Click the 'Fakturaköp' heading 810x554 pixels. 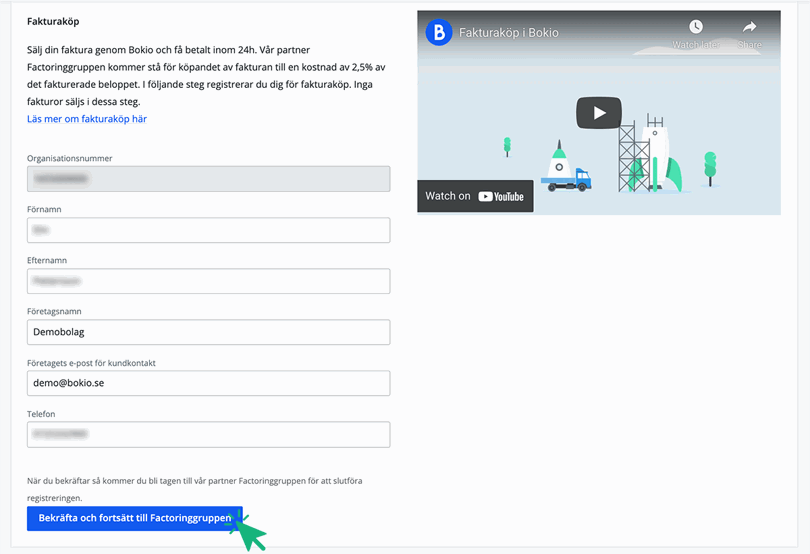click(54, 20)
